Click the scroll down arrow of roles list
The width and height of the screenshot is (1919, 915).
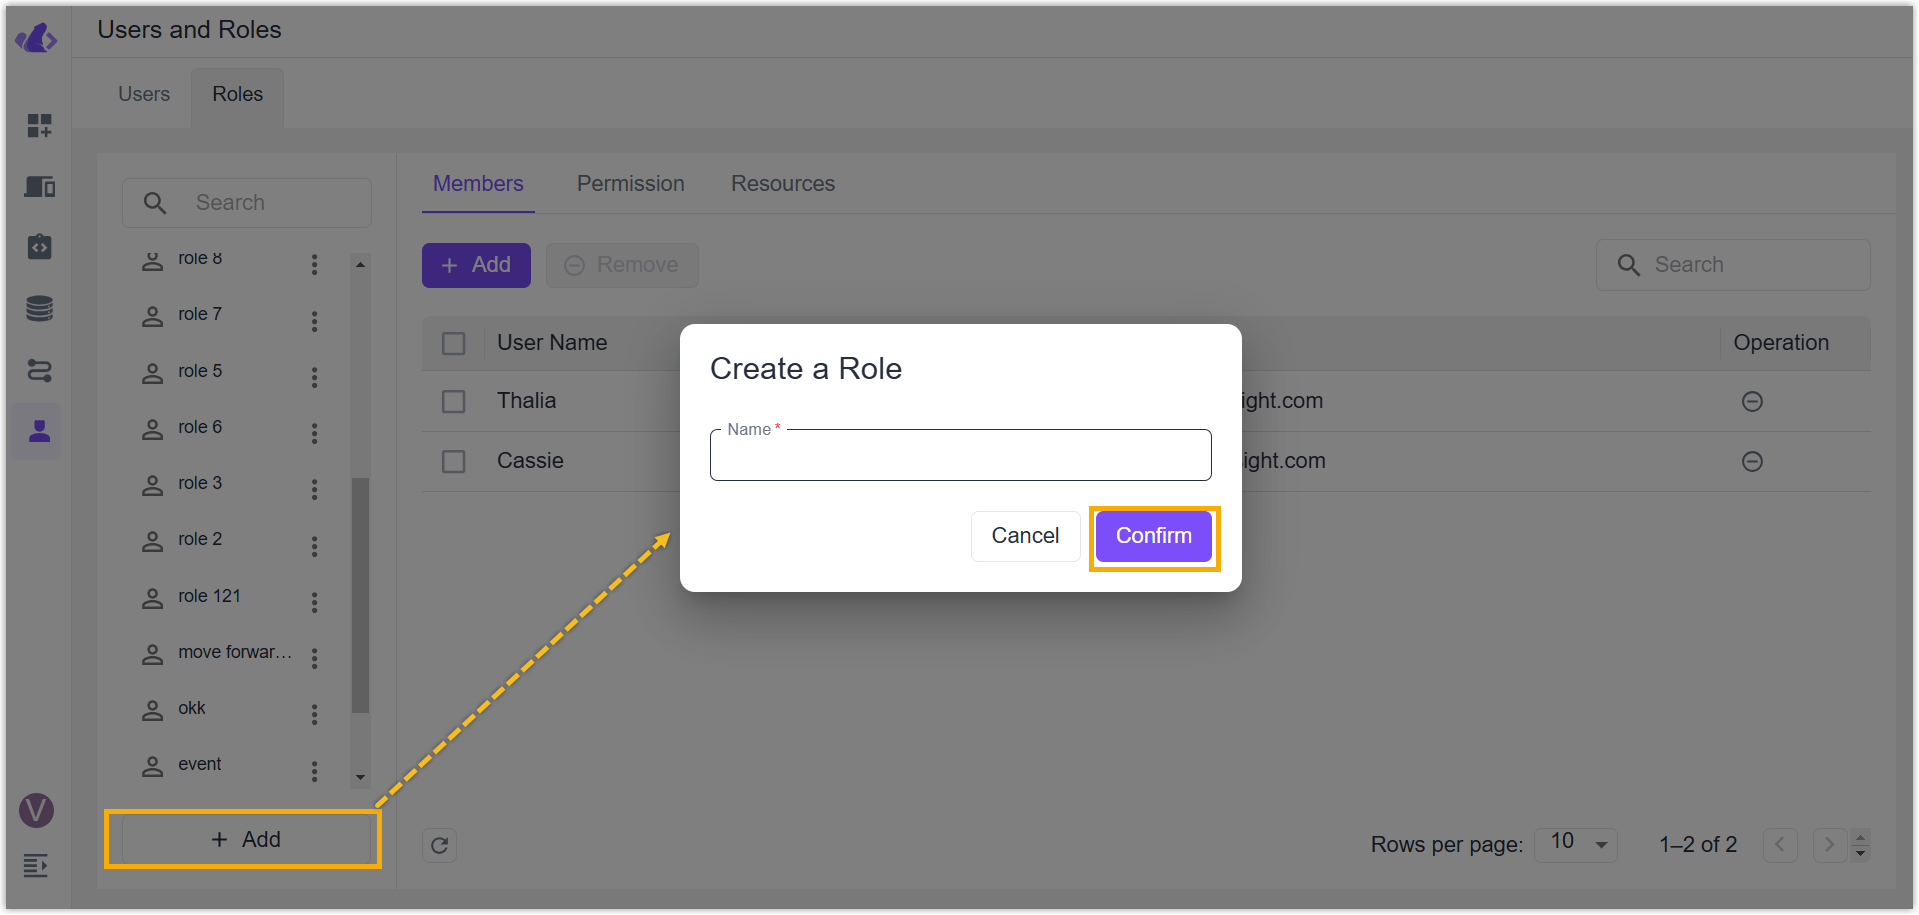click(x=360, y=777)
